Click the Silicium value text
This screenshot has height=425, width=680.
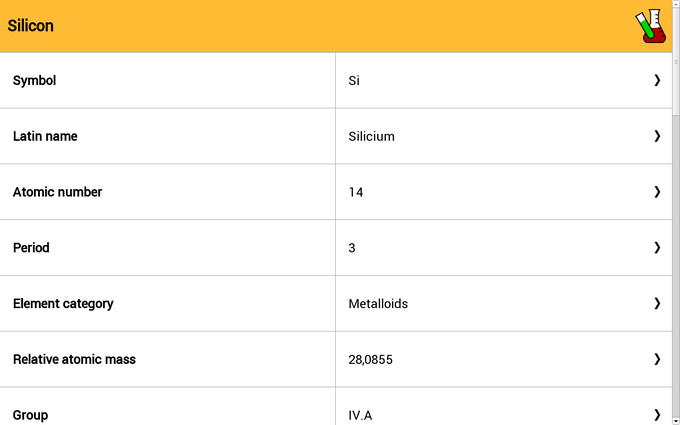click(372, 136)
